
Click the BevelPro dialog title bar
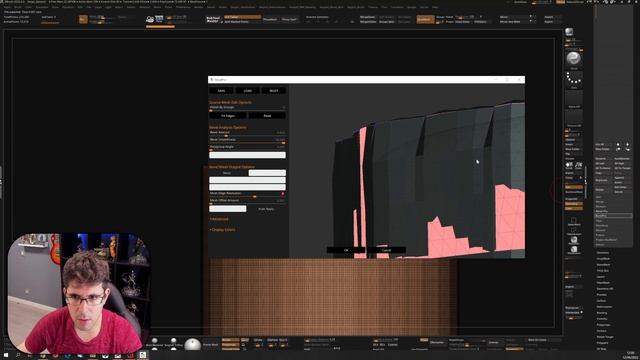tap(366, 80)
